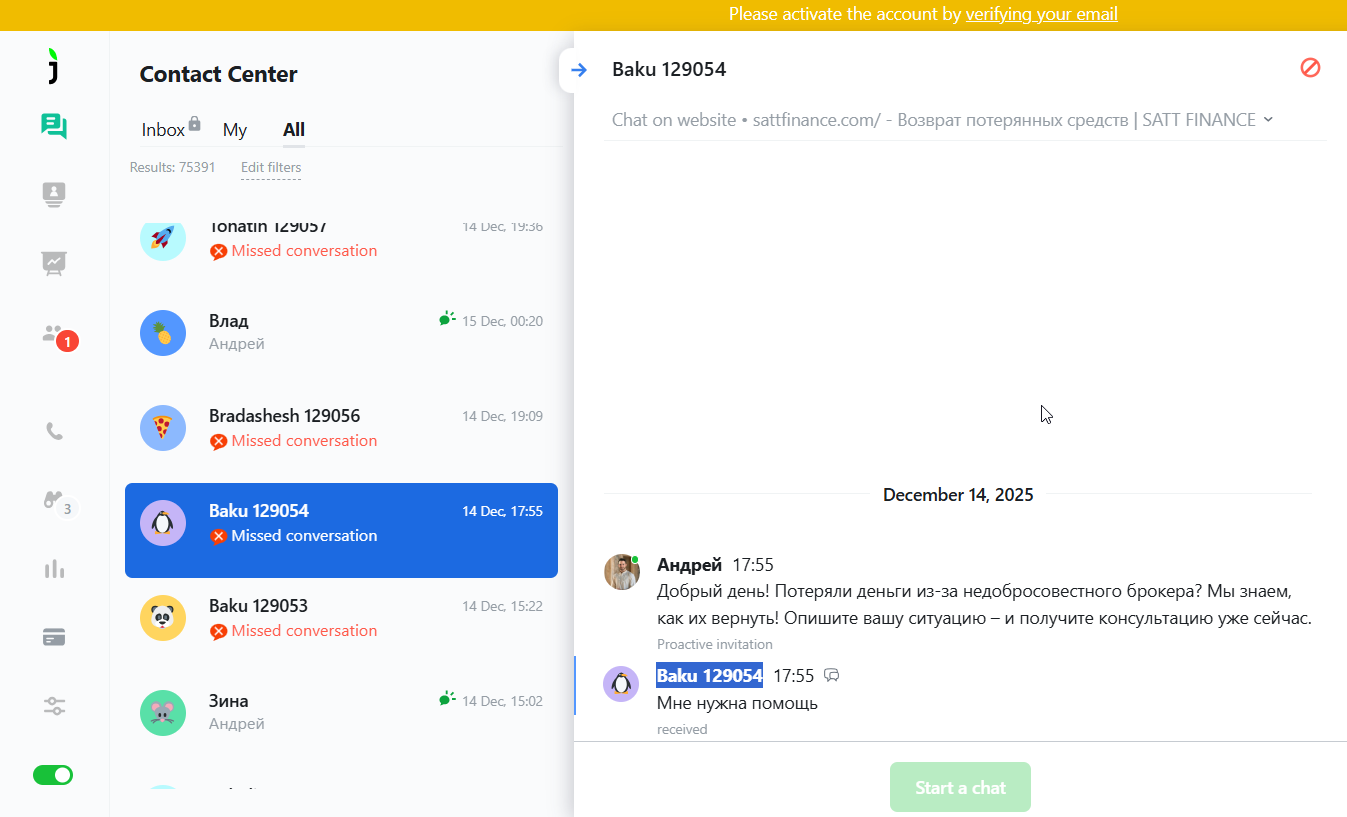Click the Андрей sender name in chat
1347x817 pixels.
coord(689,565)
